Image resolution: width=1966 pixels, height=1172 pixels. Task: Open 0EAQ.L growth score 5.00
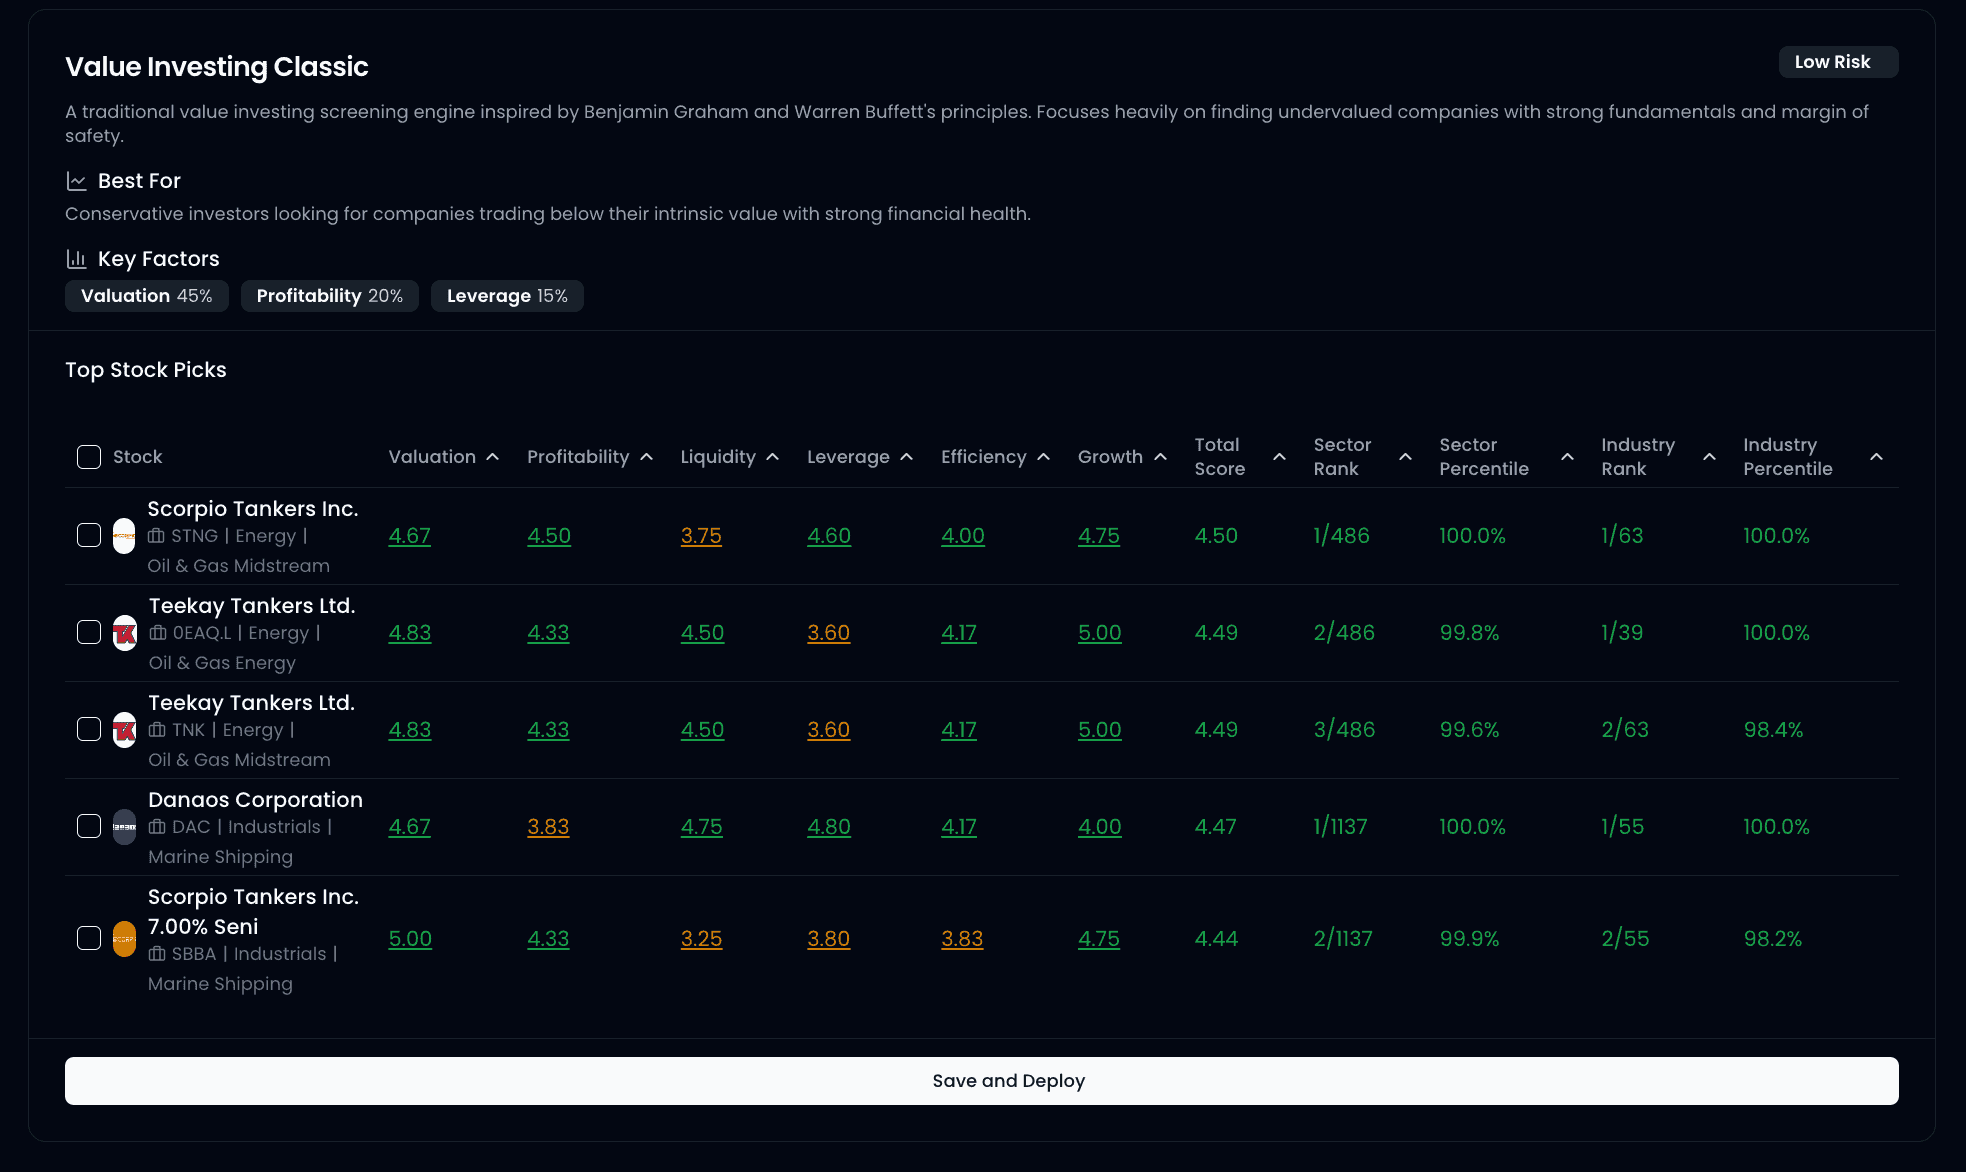coord(1100,633)
